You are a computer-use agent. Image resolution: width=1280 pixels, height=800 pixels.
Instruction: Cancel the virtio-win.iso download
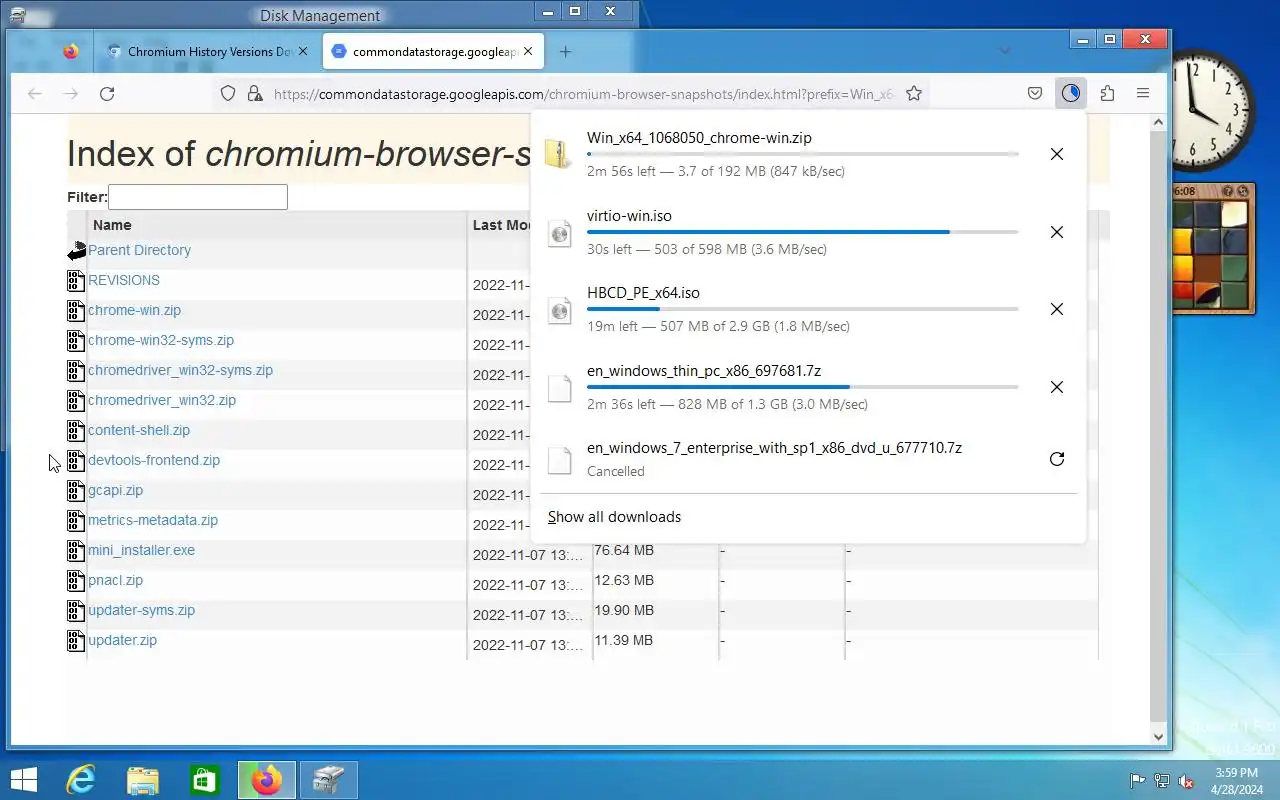pos(1056,232)
